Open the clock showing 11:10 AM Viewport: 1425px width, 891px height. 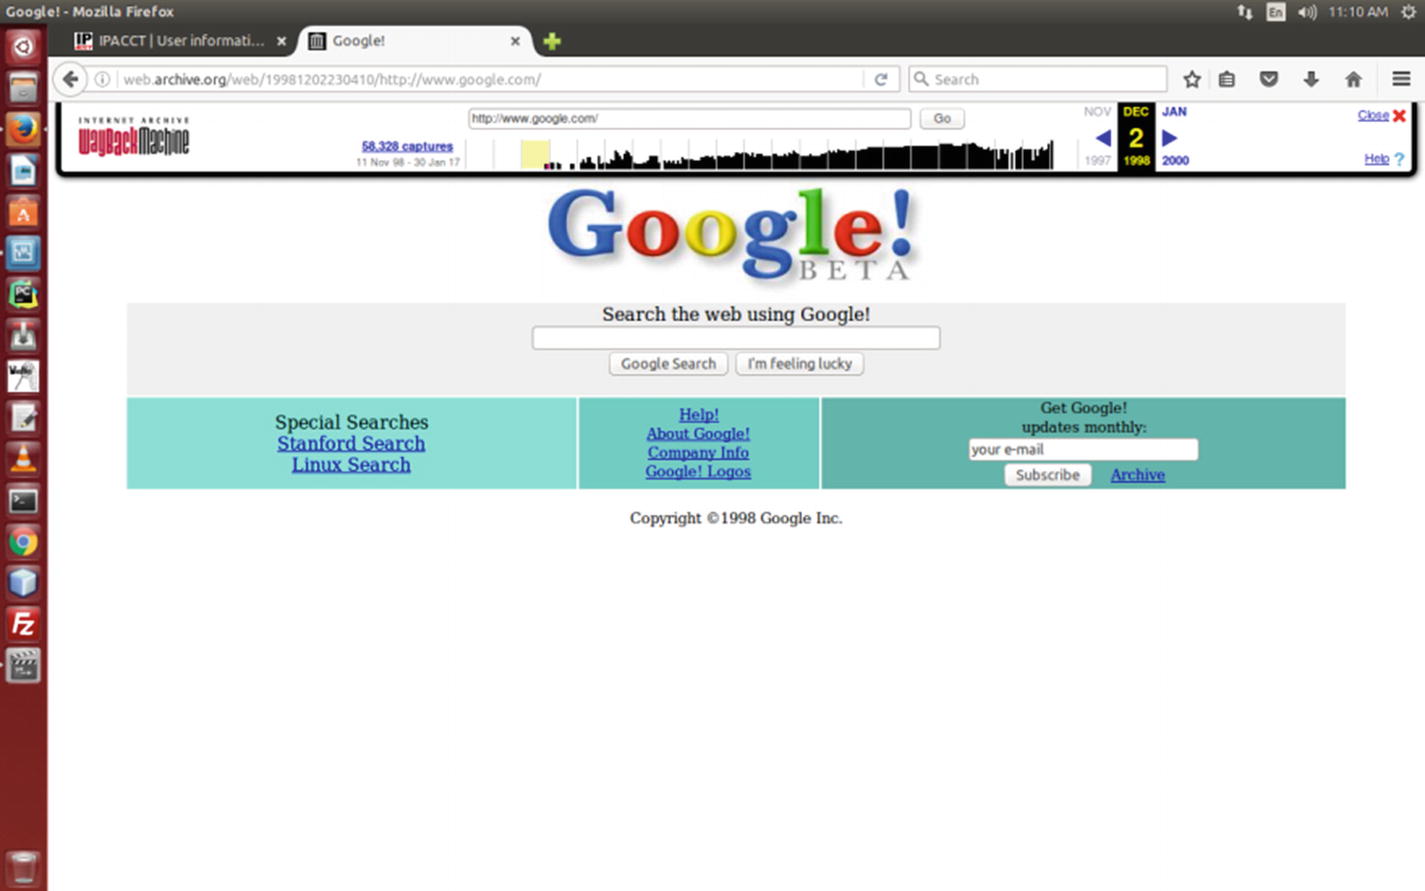[1358, 12]
